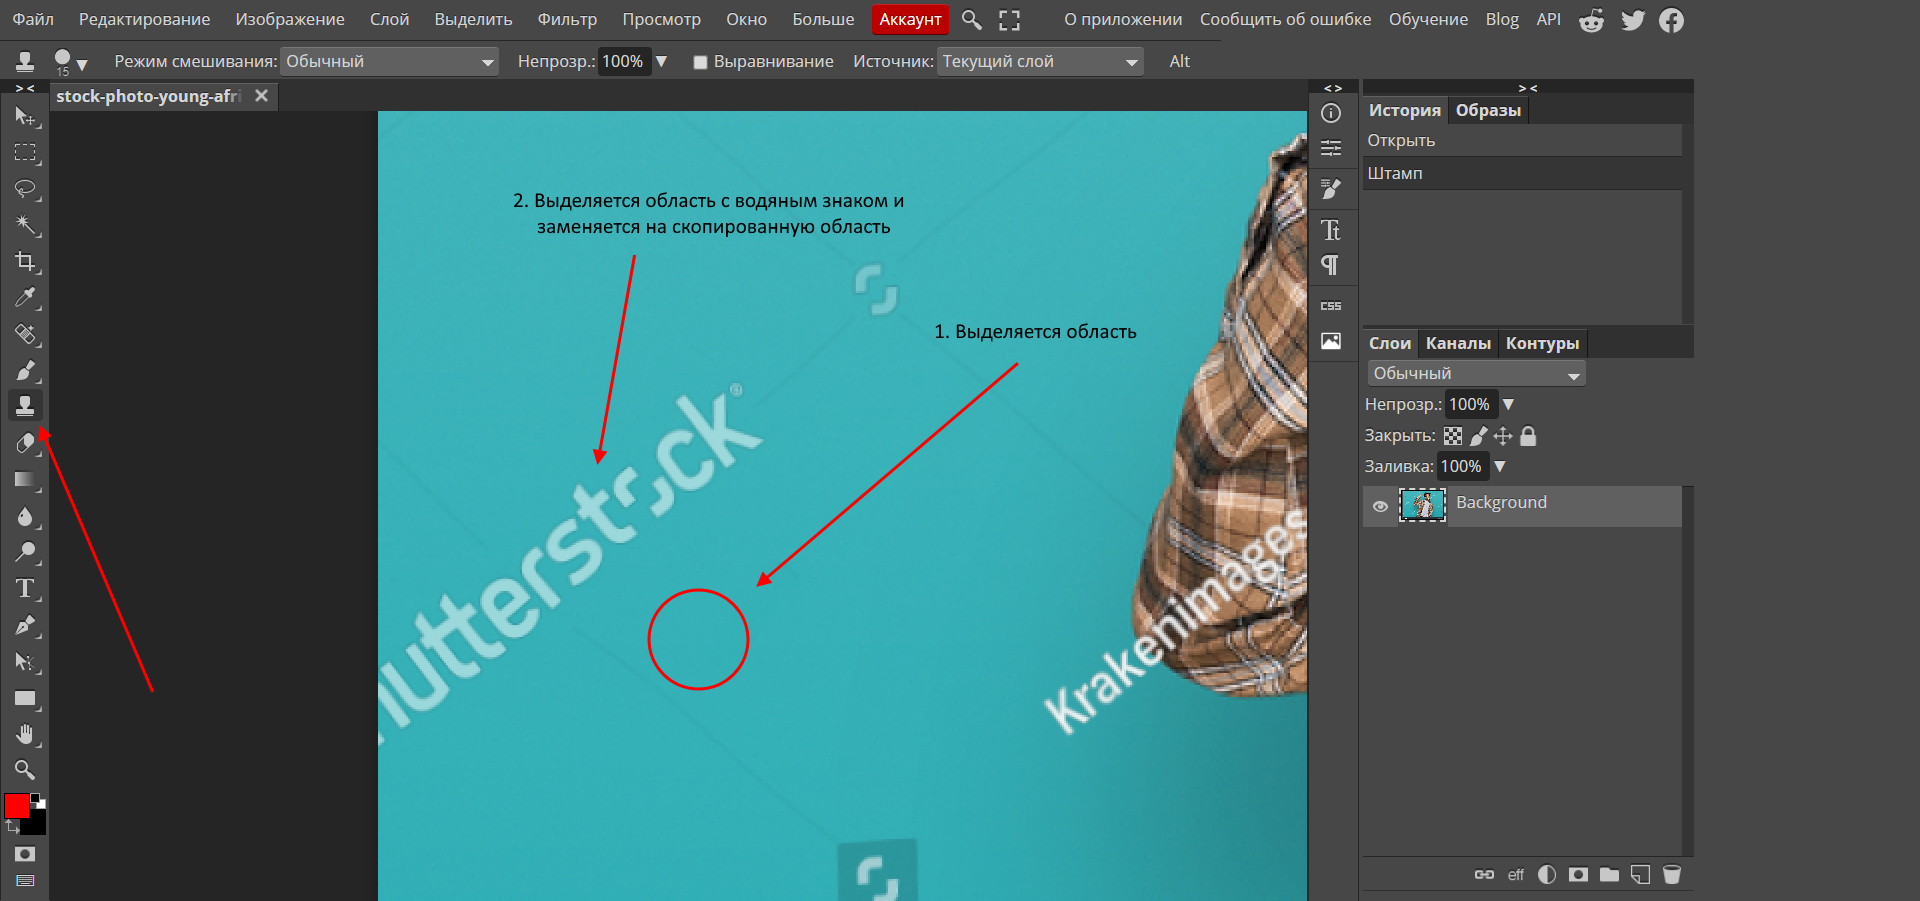Open the Фильтр menu
Screen dimensions: 1920x901
[567, 20]
